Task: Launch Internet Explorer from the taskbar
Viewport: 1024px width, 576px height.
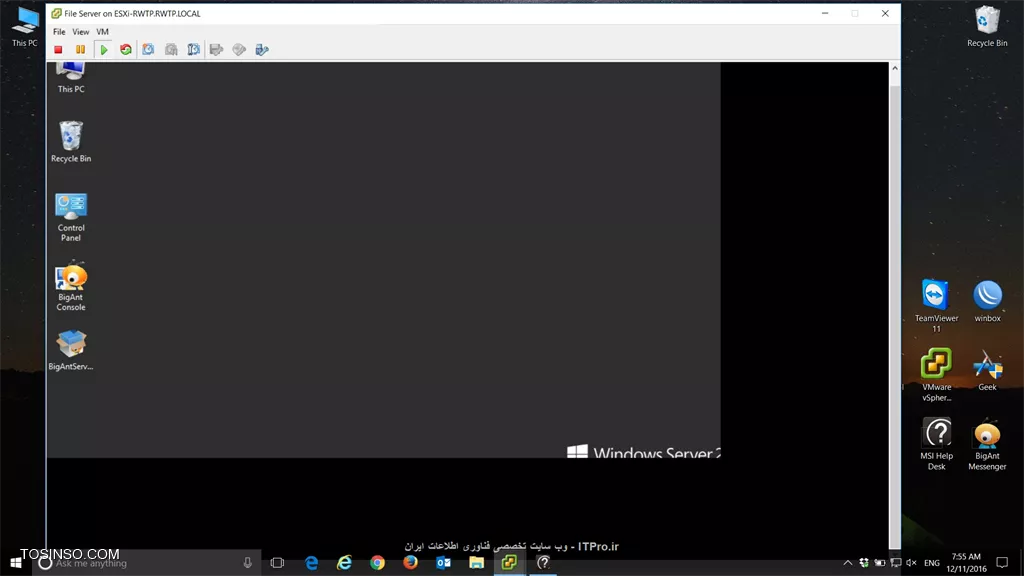Action: pyautogui.click(x=344, y=562)
